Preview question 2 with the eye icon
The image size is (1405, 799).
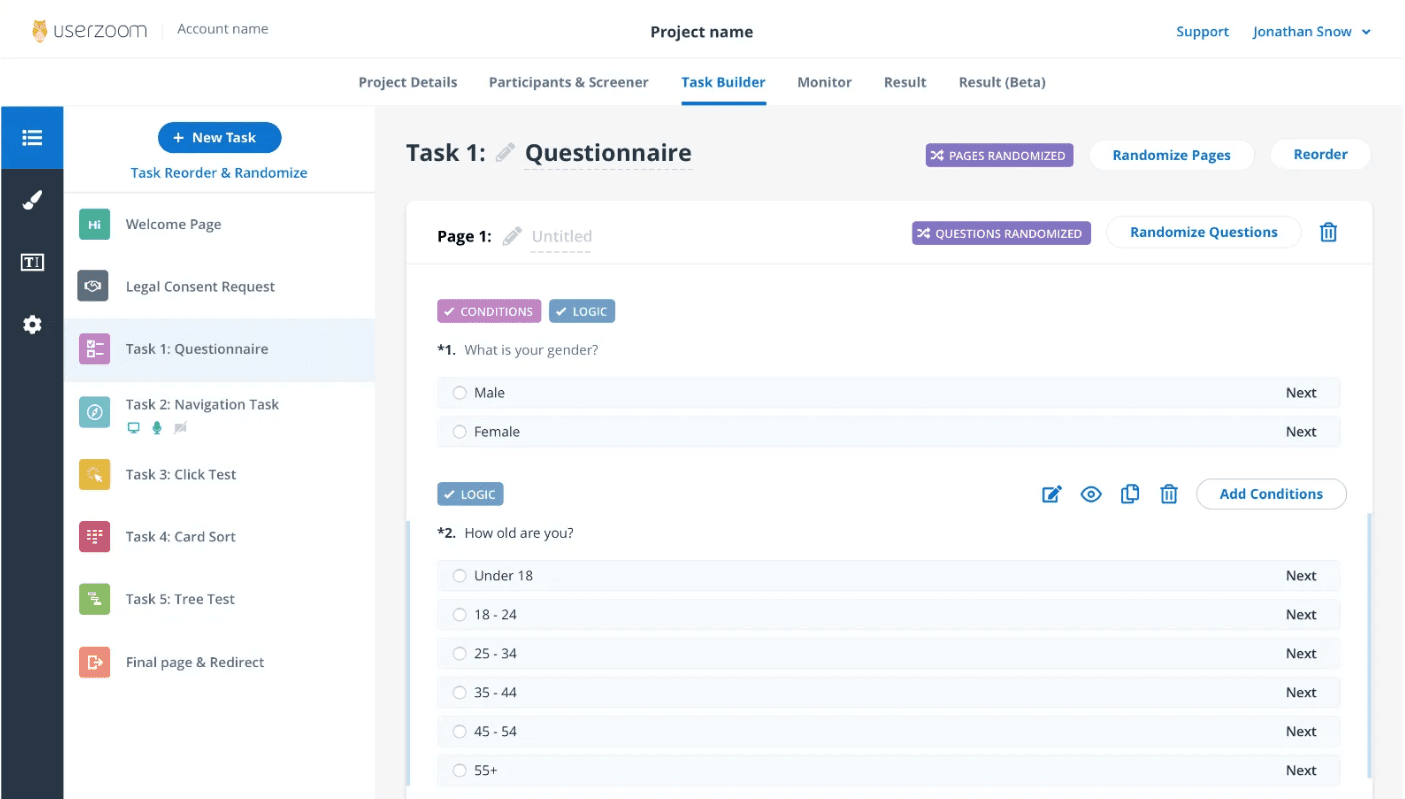pyautogui.click(x=1090, y=493)
